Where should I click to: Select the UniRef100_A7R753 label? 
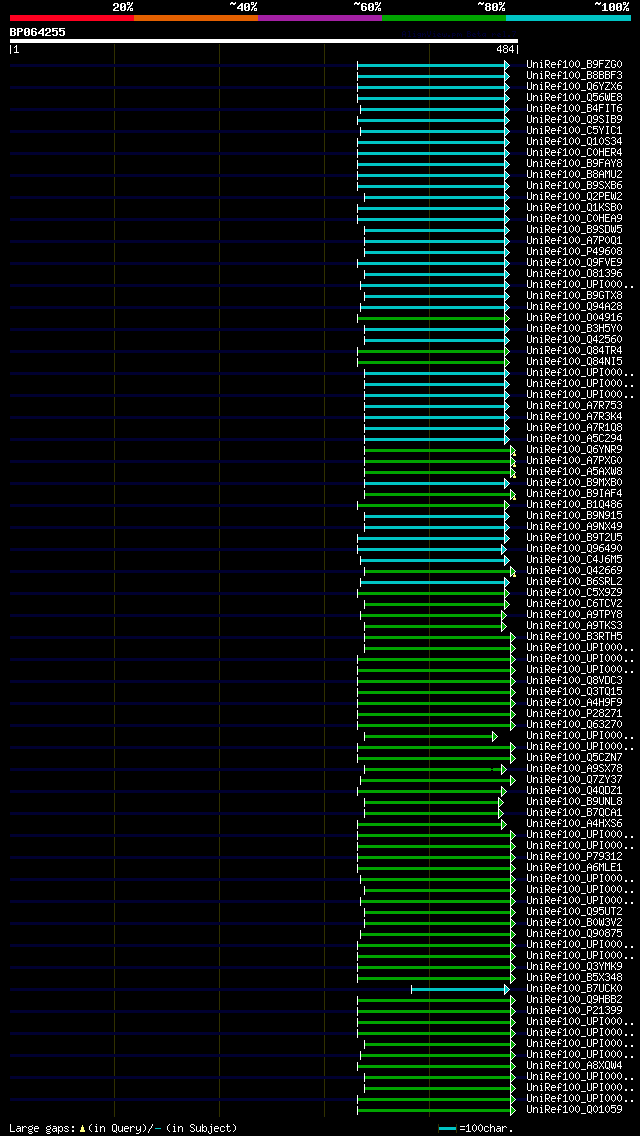tap(574, 405)
